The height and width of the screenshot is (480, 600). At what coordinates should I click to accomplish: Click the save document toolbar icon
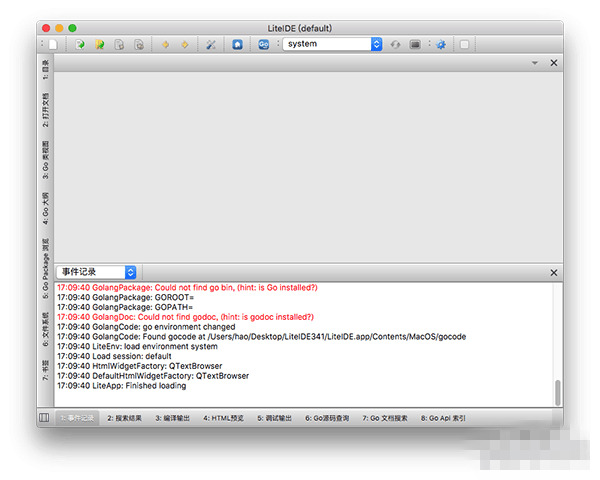(119, 45)
